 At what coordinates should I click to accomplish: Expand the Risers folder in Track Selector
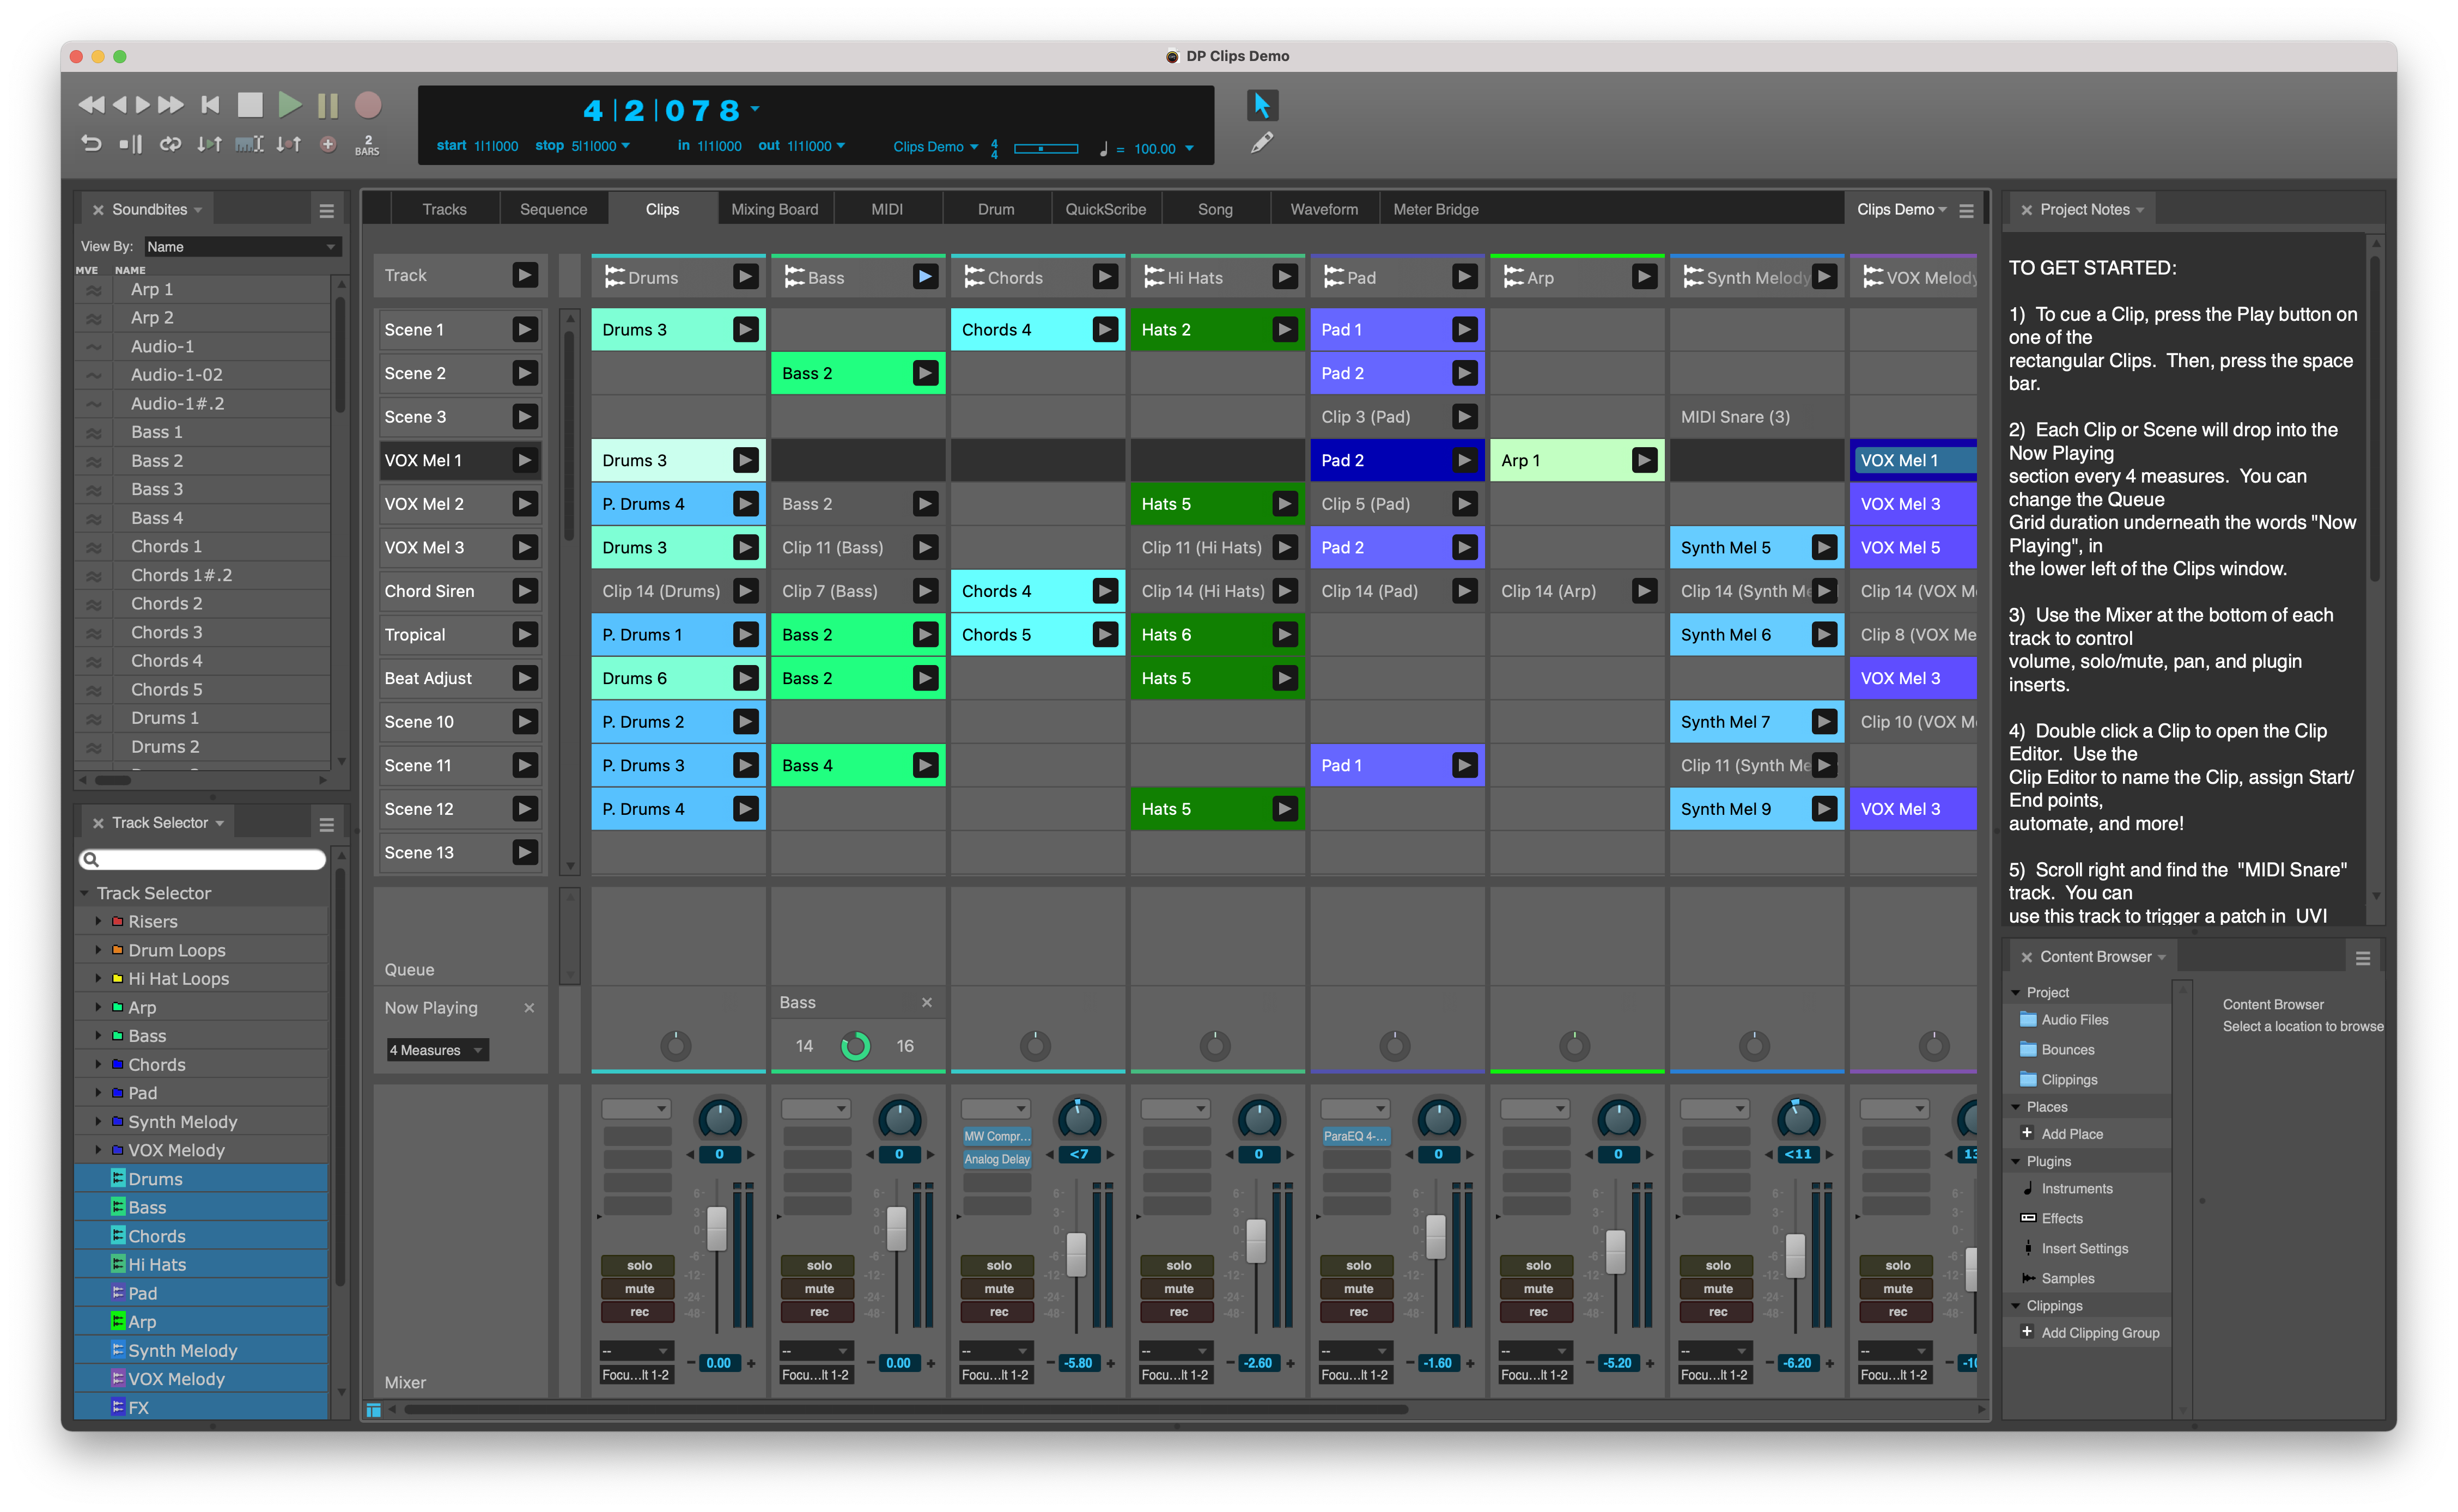(x=98, y=921)
